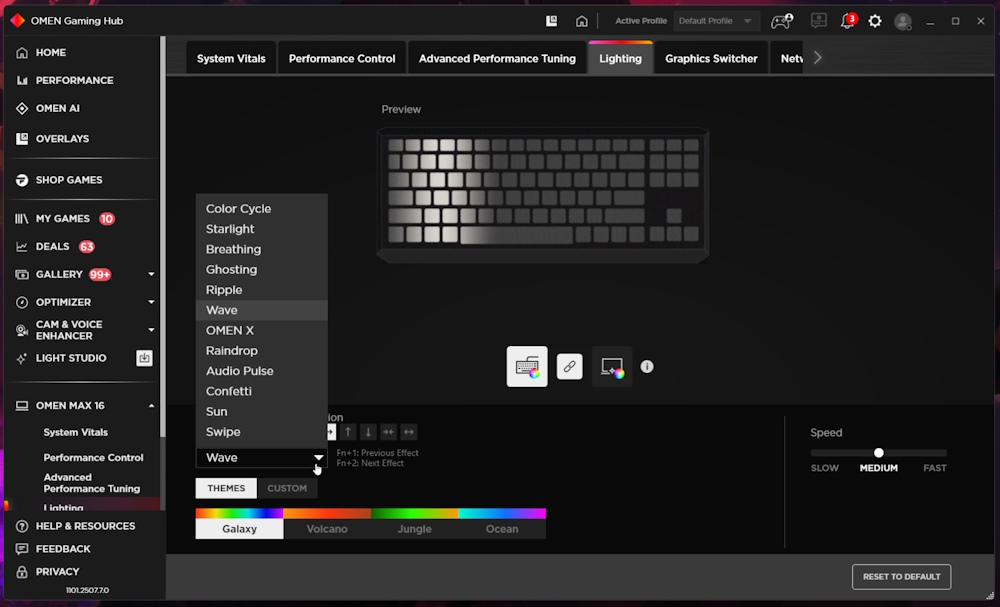Choose Starlight effect
Image resolution: width=1000 pixels, height=607 pixels.
click(261, 229)
